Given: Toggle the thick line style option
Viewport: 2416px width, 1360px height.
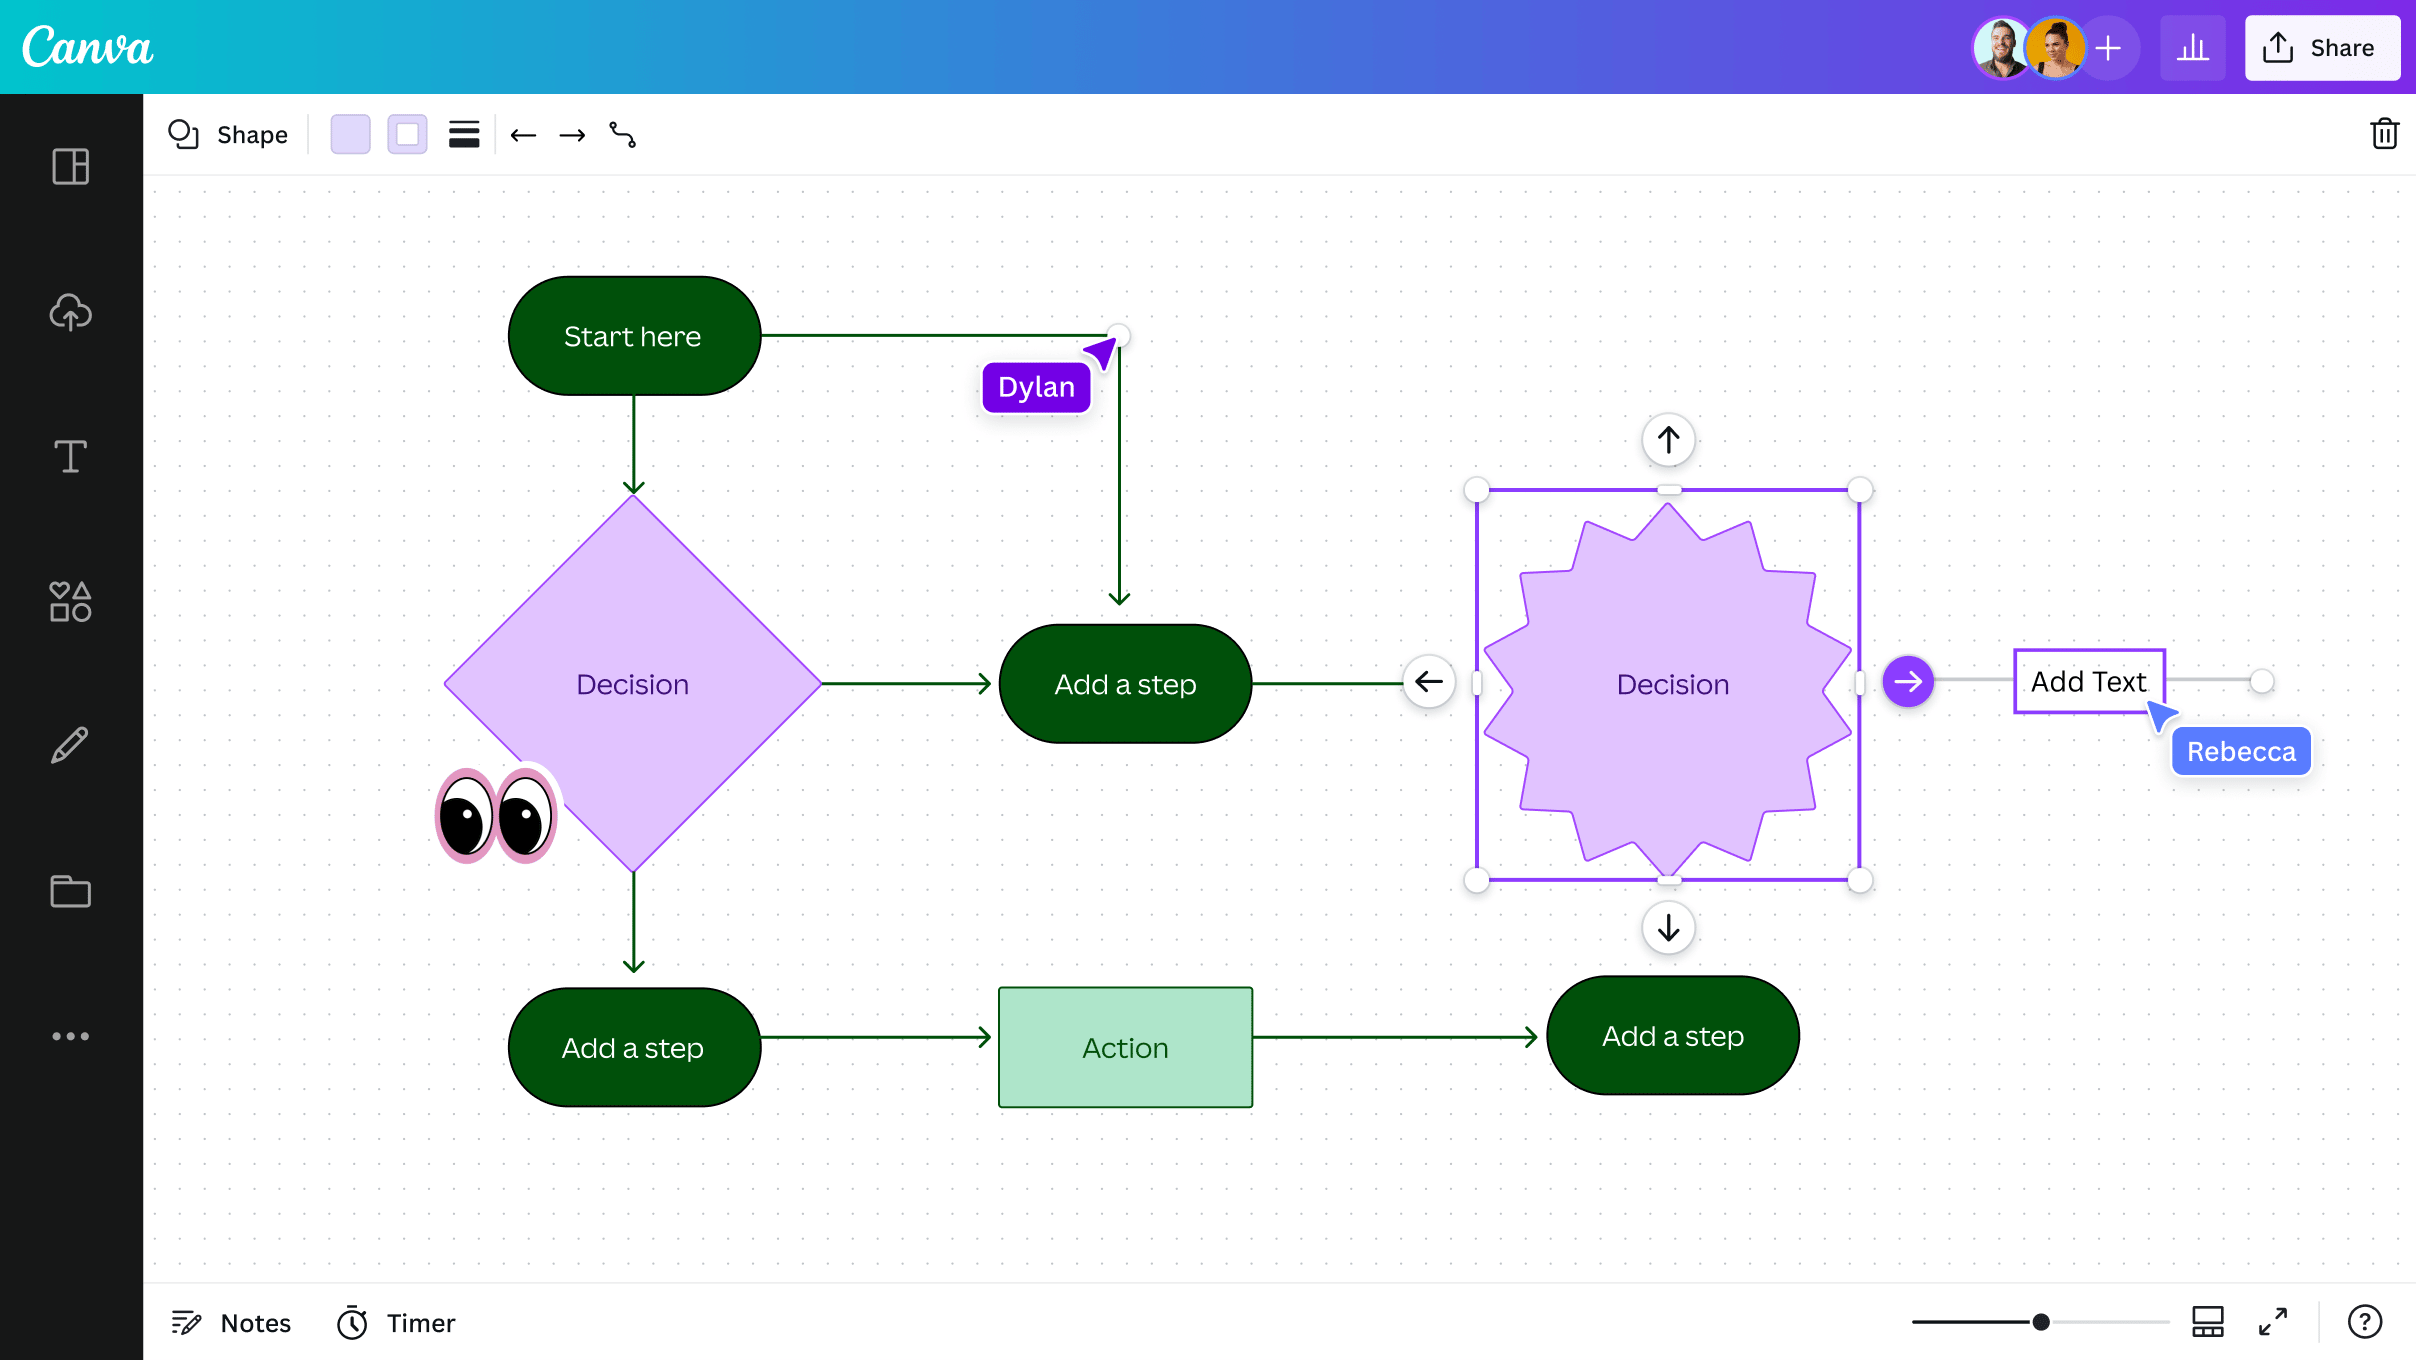Looking at the screenshot, I should click(465, 134).
